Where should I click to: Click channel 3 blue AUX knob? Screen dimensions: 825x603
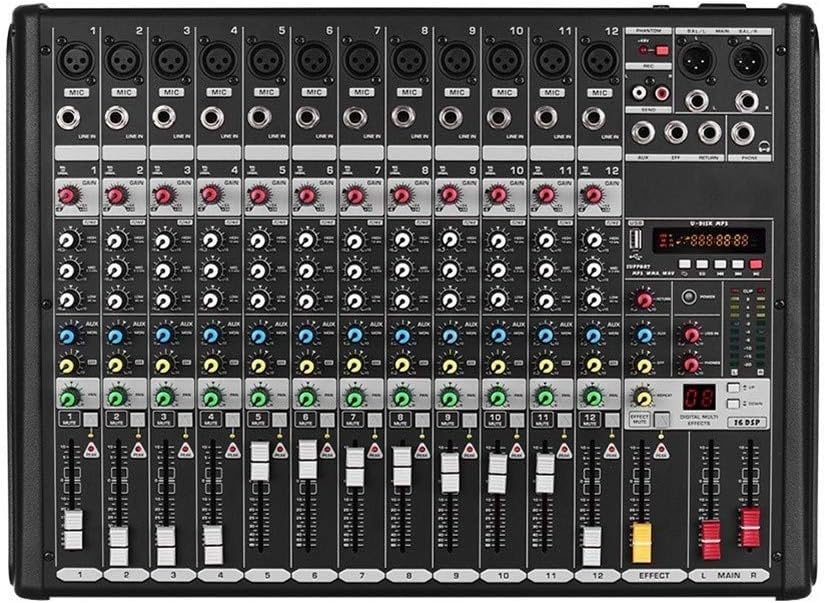[163, 335]
